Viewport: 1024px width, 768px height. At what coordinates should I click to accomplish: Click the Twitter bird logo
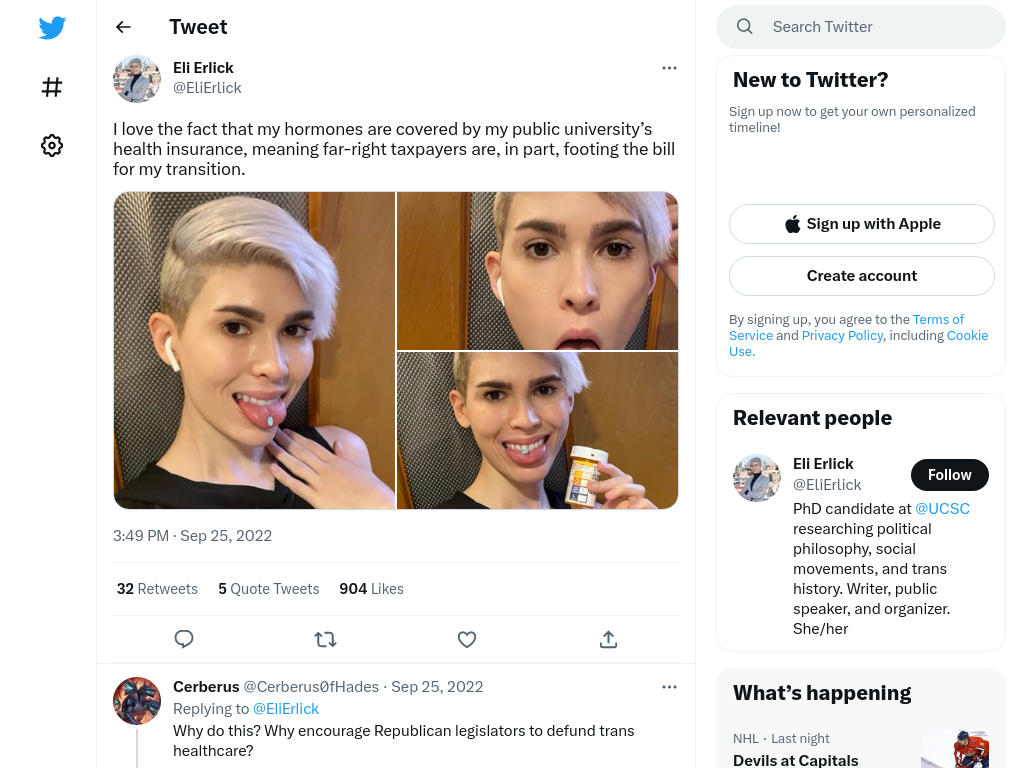(x=52, y=27)
